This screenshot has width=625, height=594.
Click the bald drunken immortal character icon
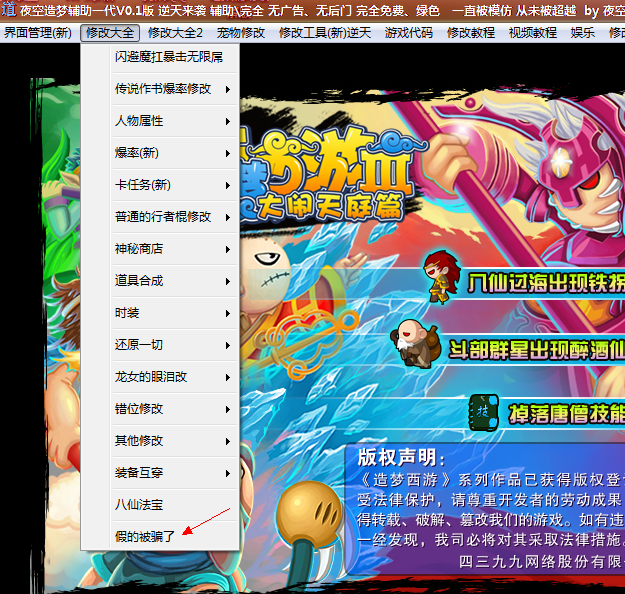point(415,343)
